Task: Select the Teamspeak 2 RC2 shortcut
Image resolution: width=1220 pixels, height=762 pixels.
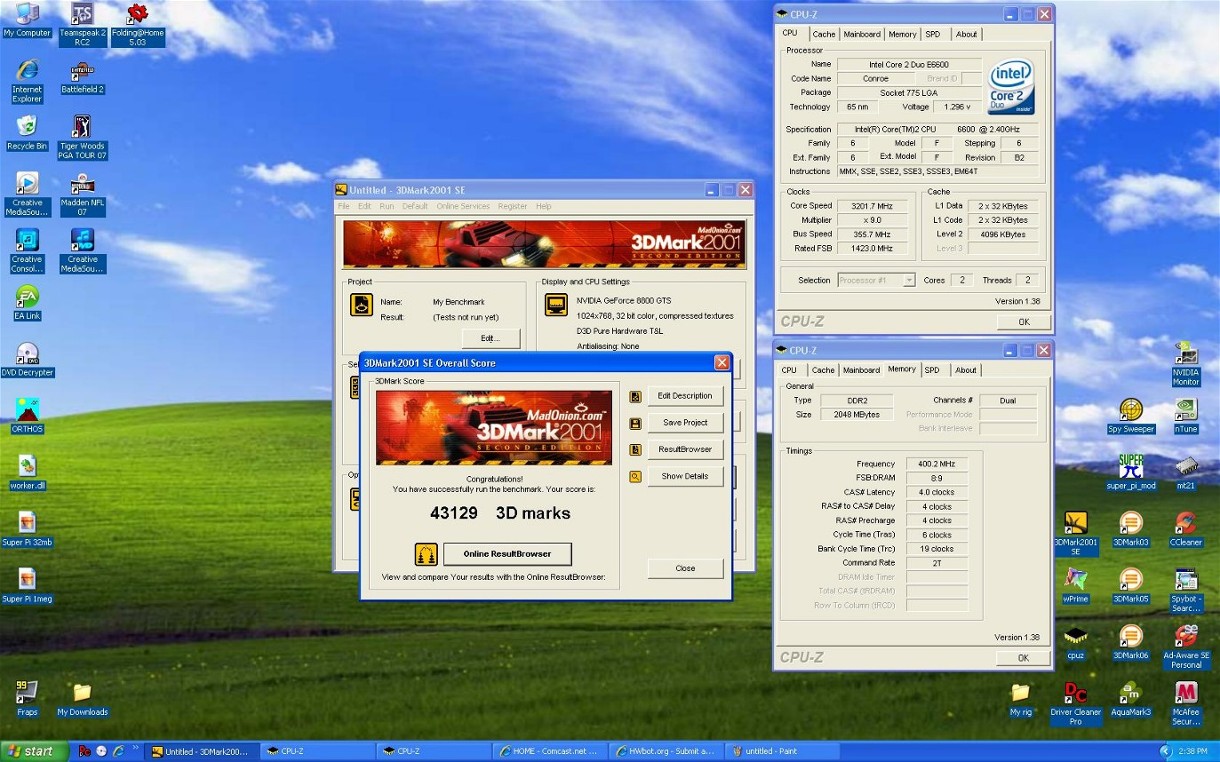Action: point(82,25)
